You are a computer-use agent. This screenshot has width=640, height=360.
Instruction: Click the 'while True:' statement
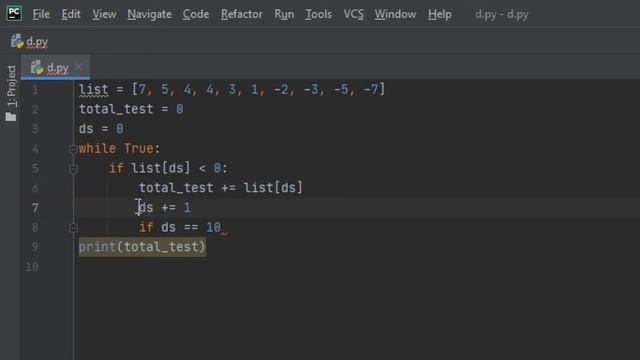click(120, 149)
